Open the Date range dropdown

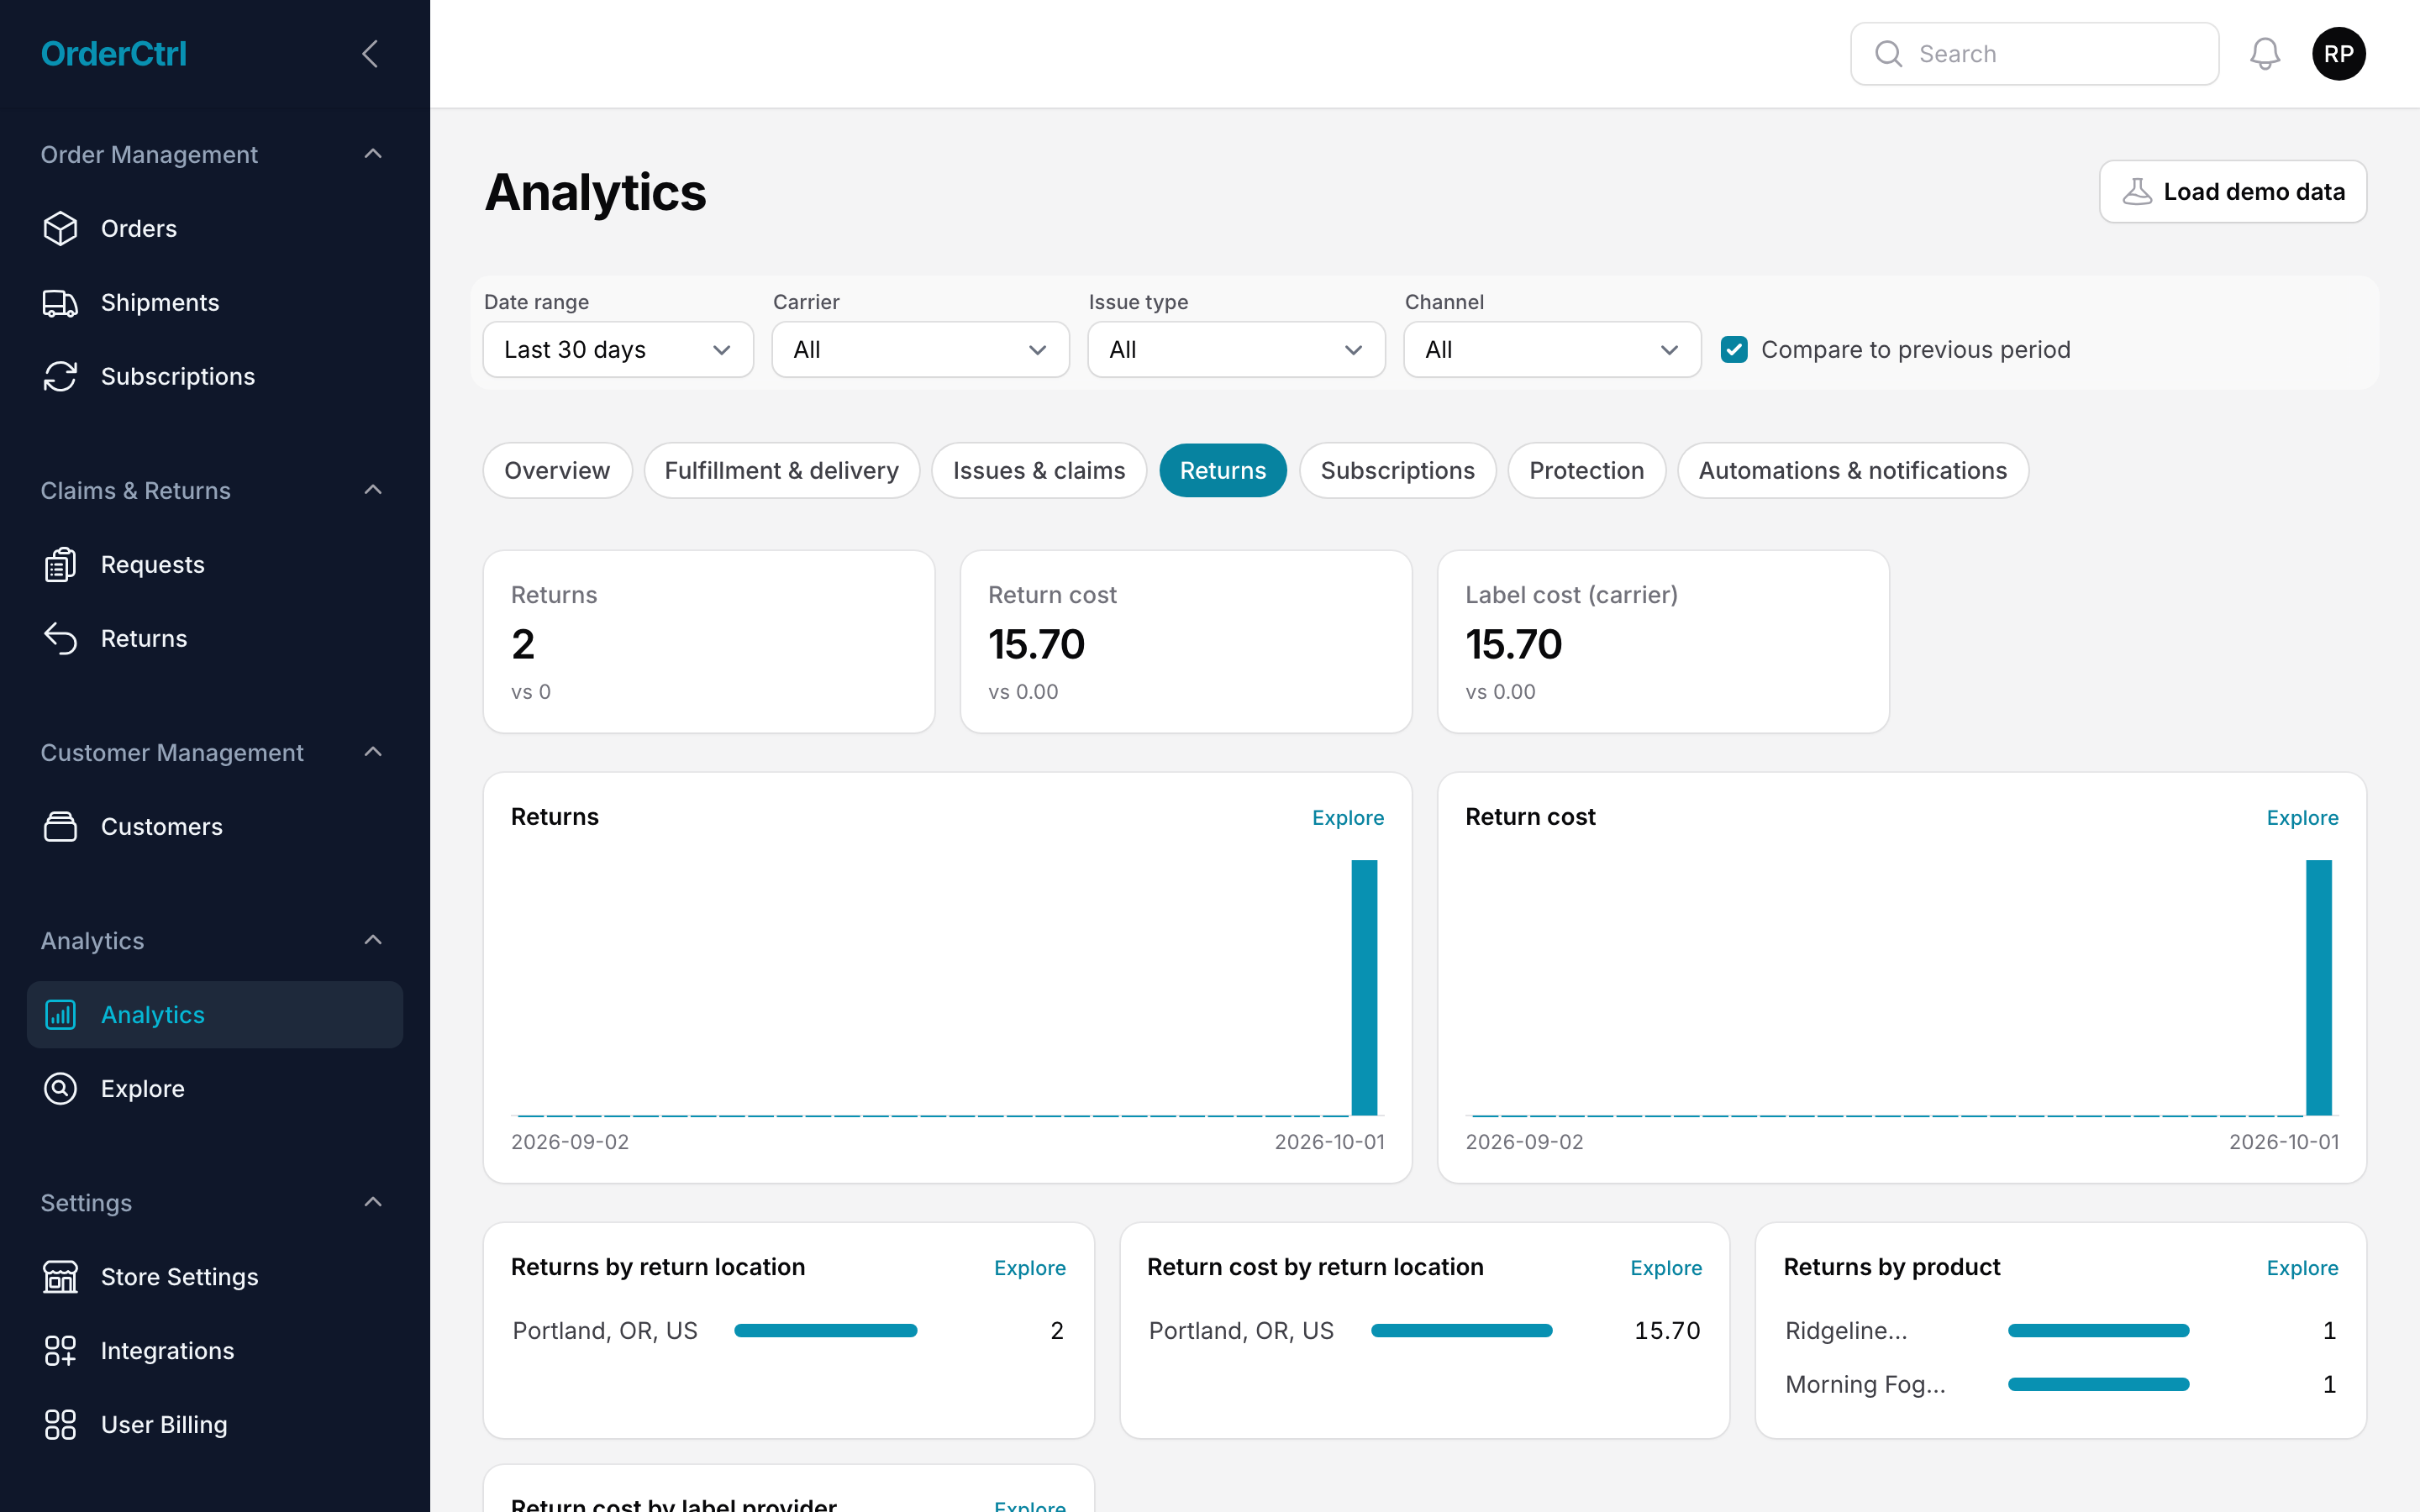618,350
